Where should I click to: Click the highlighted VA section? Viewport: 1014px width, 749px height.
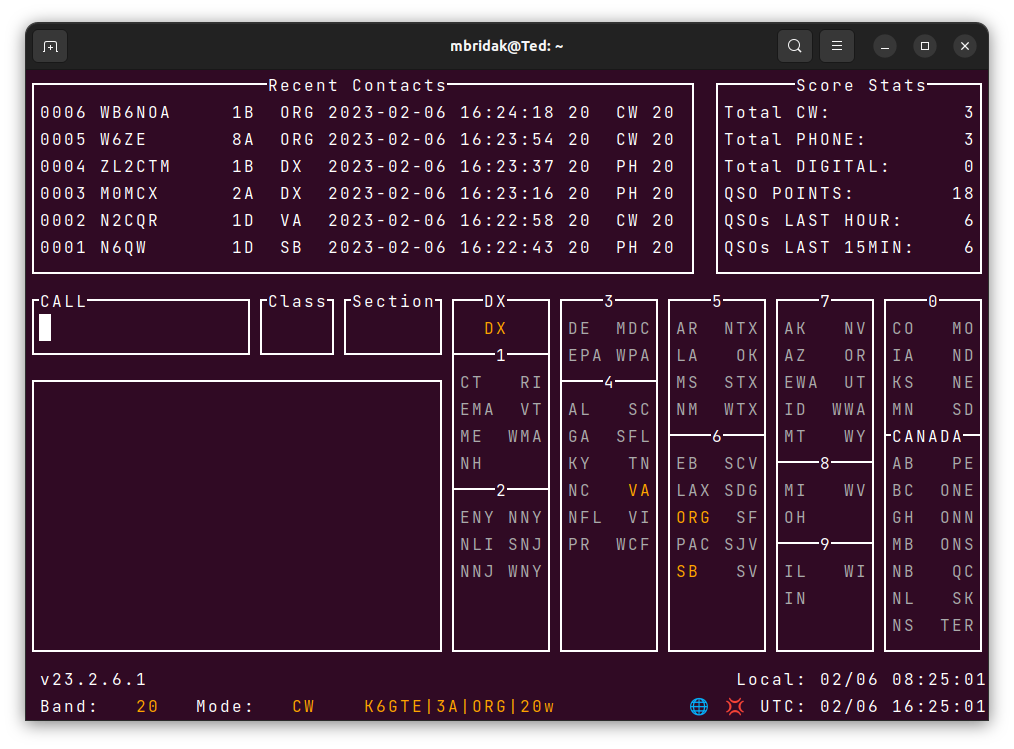click(x=639, y=490)
